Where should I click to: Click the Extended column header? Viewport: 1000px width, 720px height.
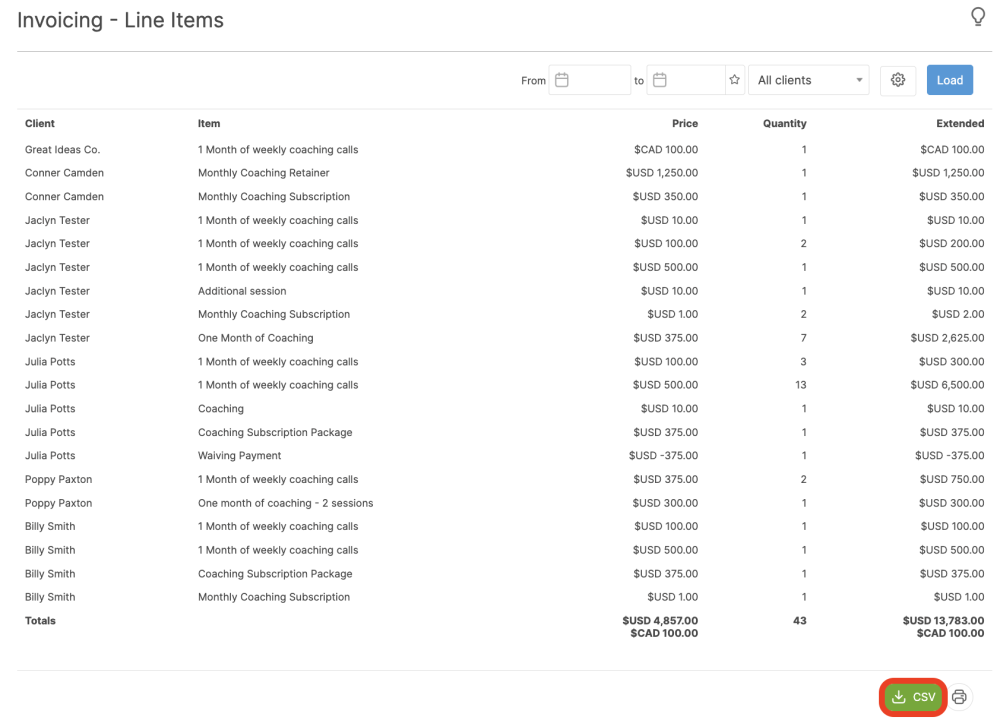[960, 123]
